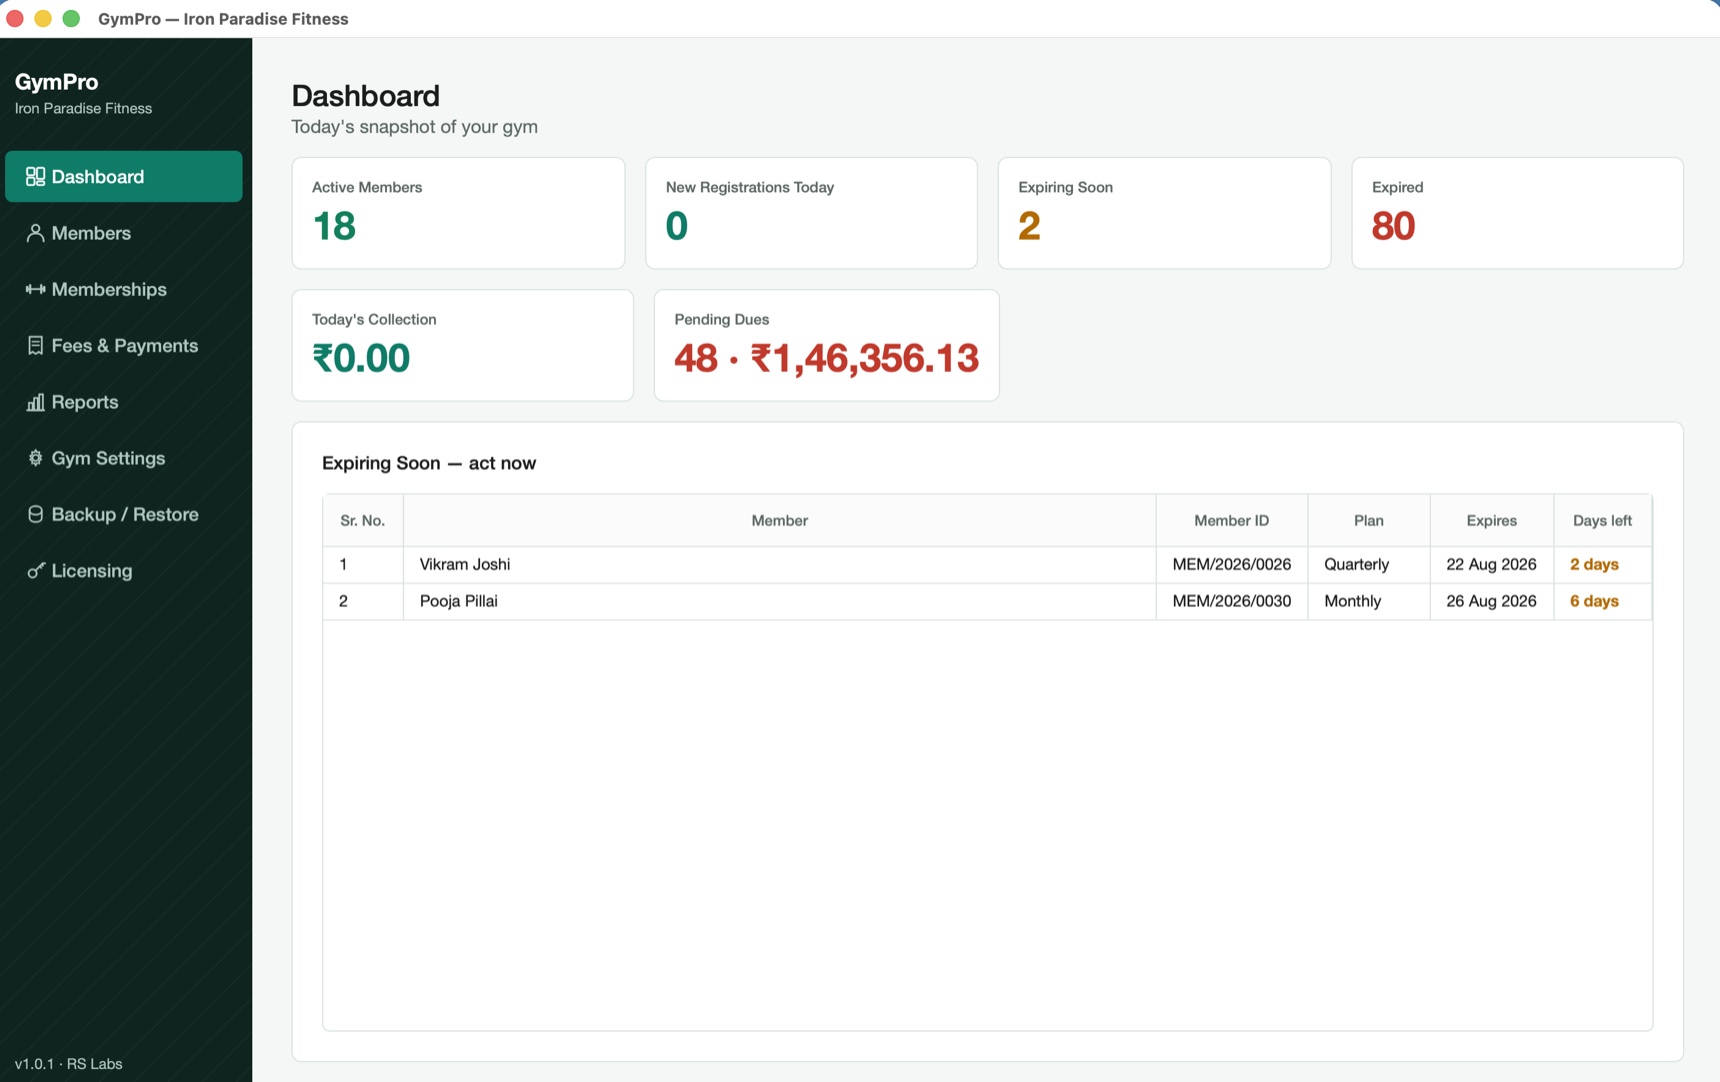Click the Expires column header
Viewport: 1720px width, 1082px height.
pyautogui.click(x=1491, y=520)
